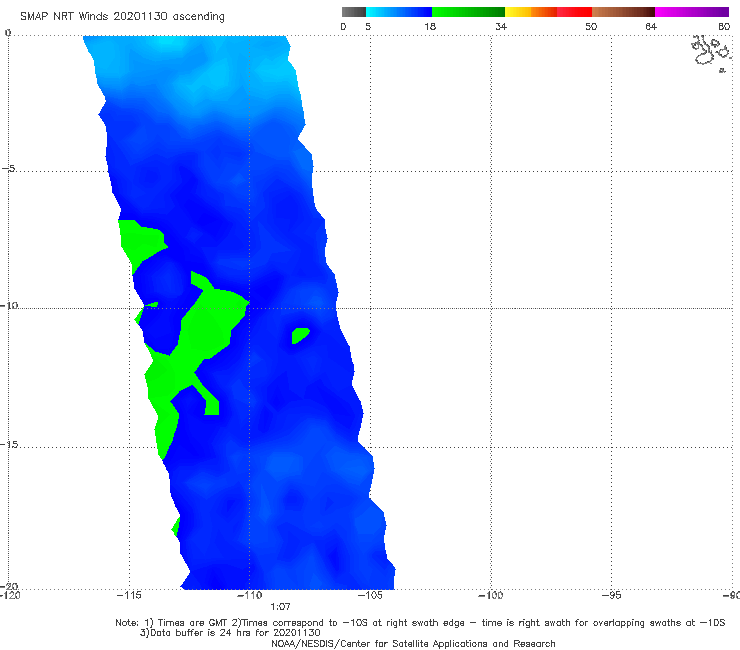Viewport: 740px width, 650px height.
Task: Click the yellow-red 34-50 segment of the color bar
Action: click(548, 12)
